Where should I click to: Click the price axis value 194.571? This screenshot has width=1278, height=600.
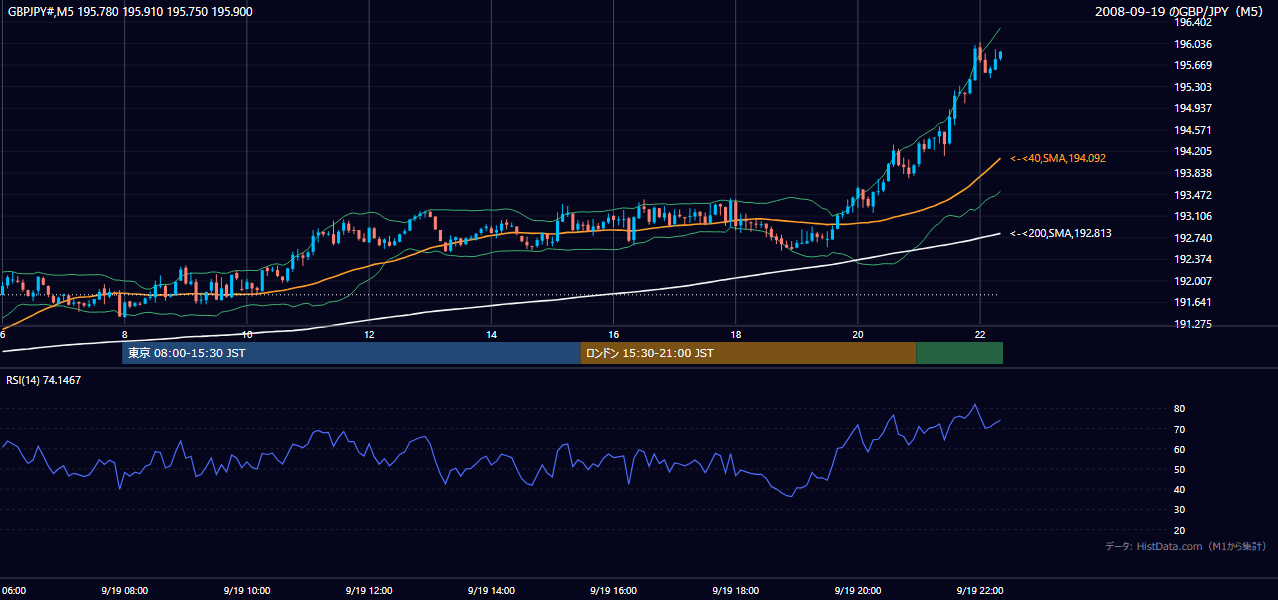[1193, 130]
